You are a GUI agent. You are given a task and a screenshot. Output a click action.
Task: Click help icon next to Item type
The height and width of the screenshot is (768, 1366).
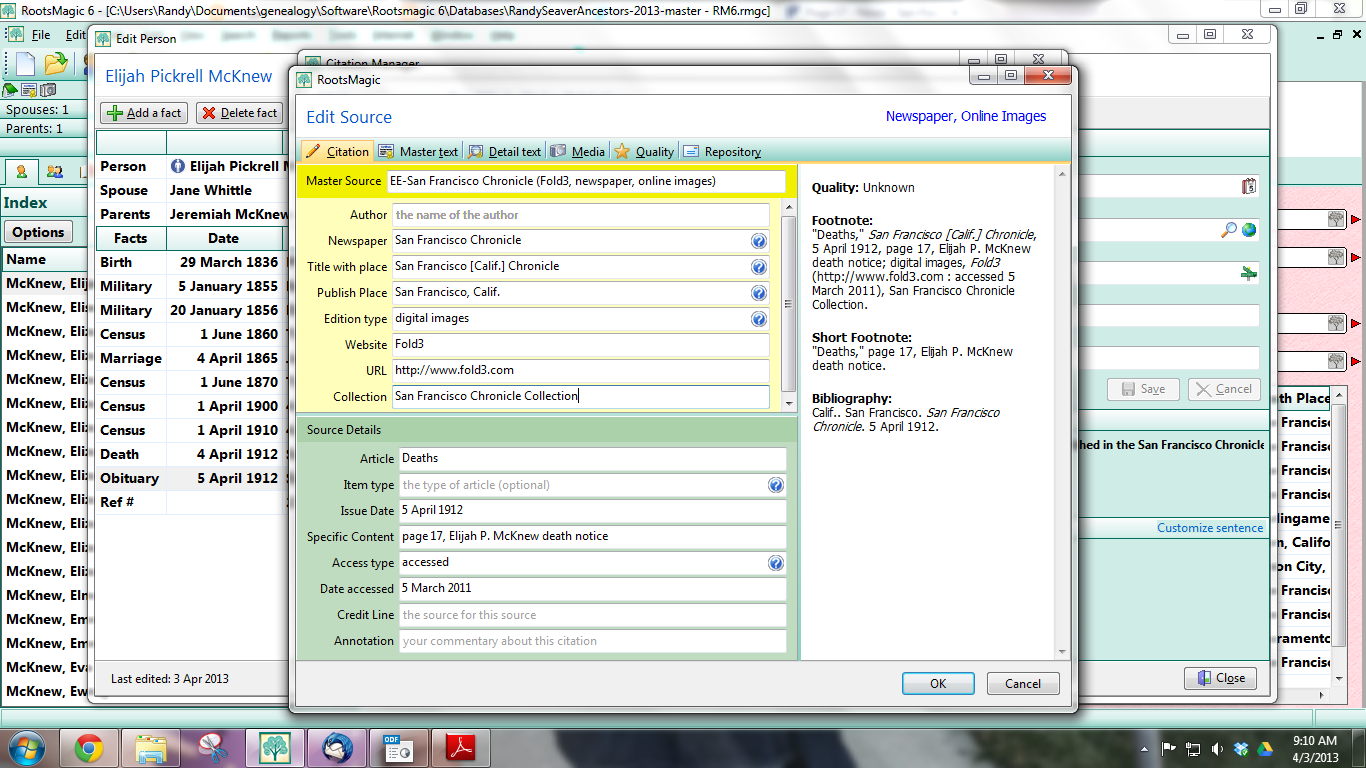[x=775, y=485]
